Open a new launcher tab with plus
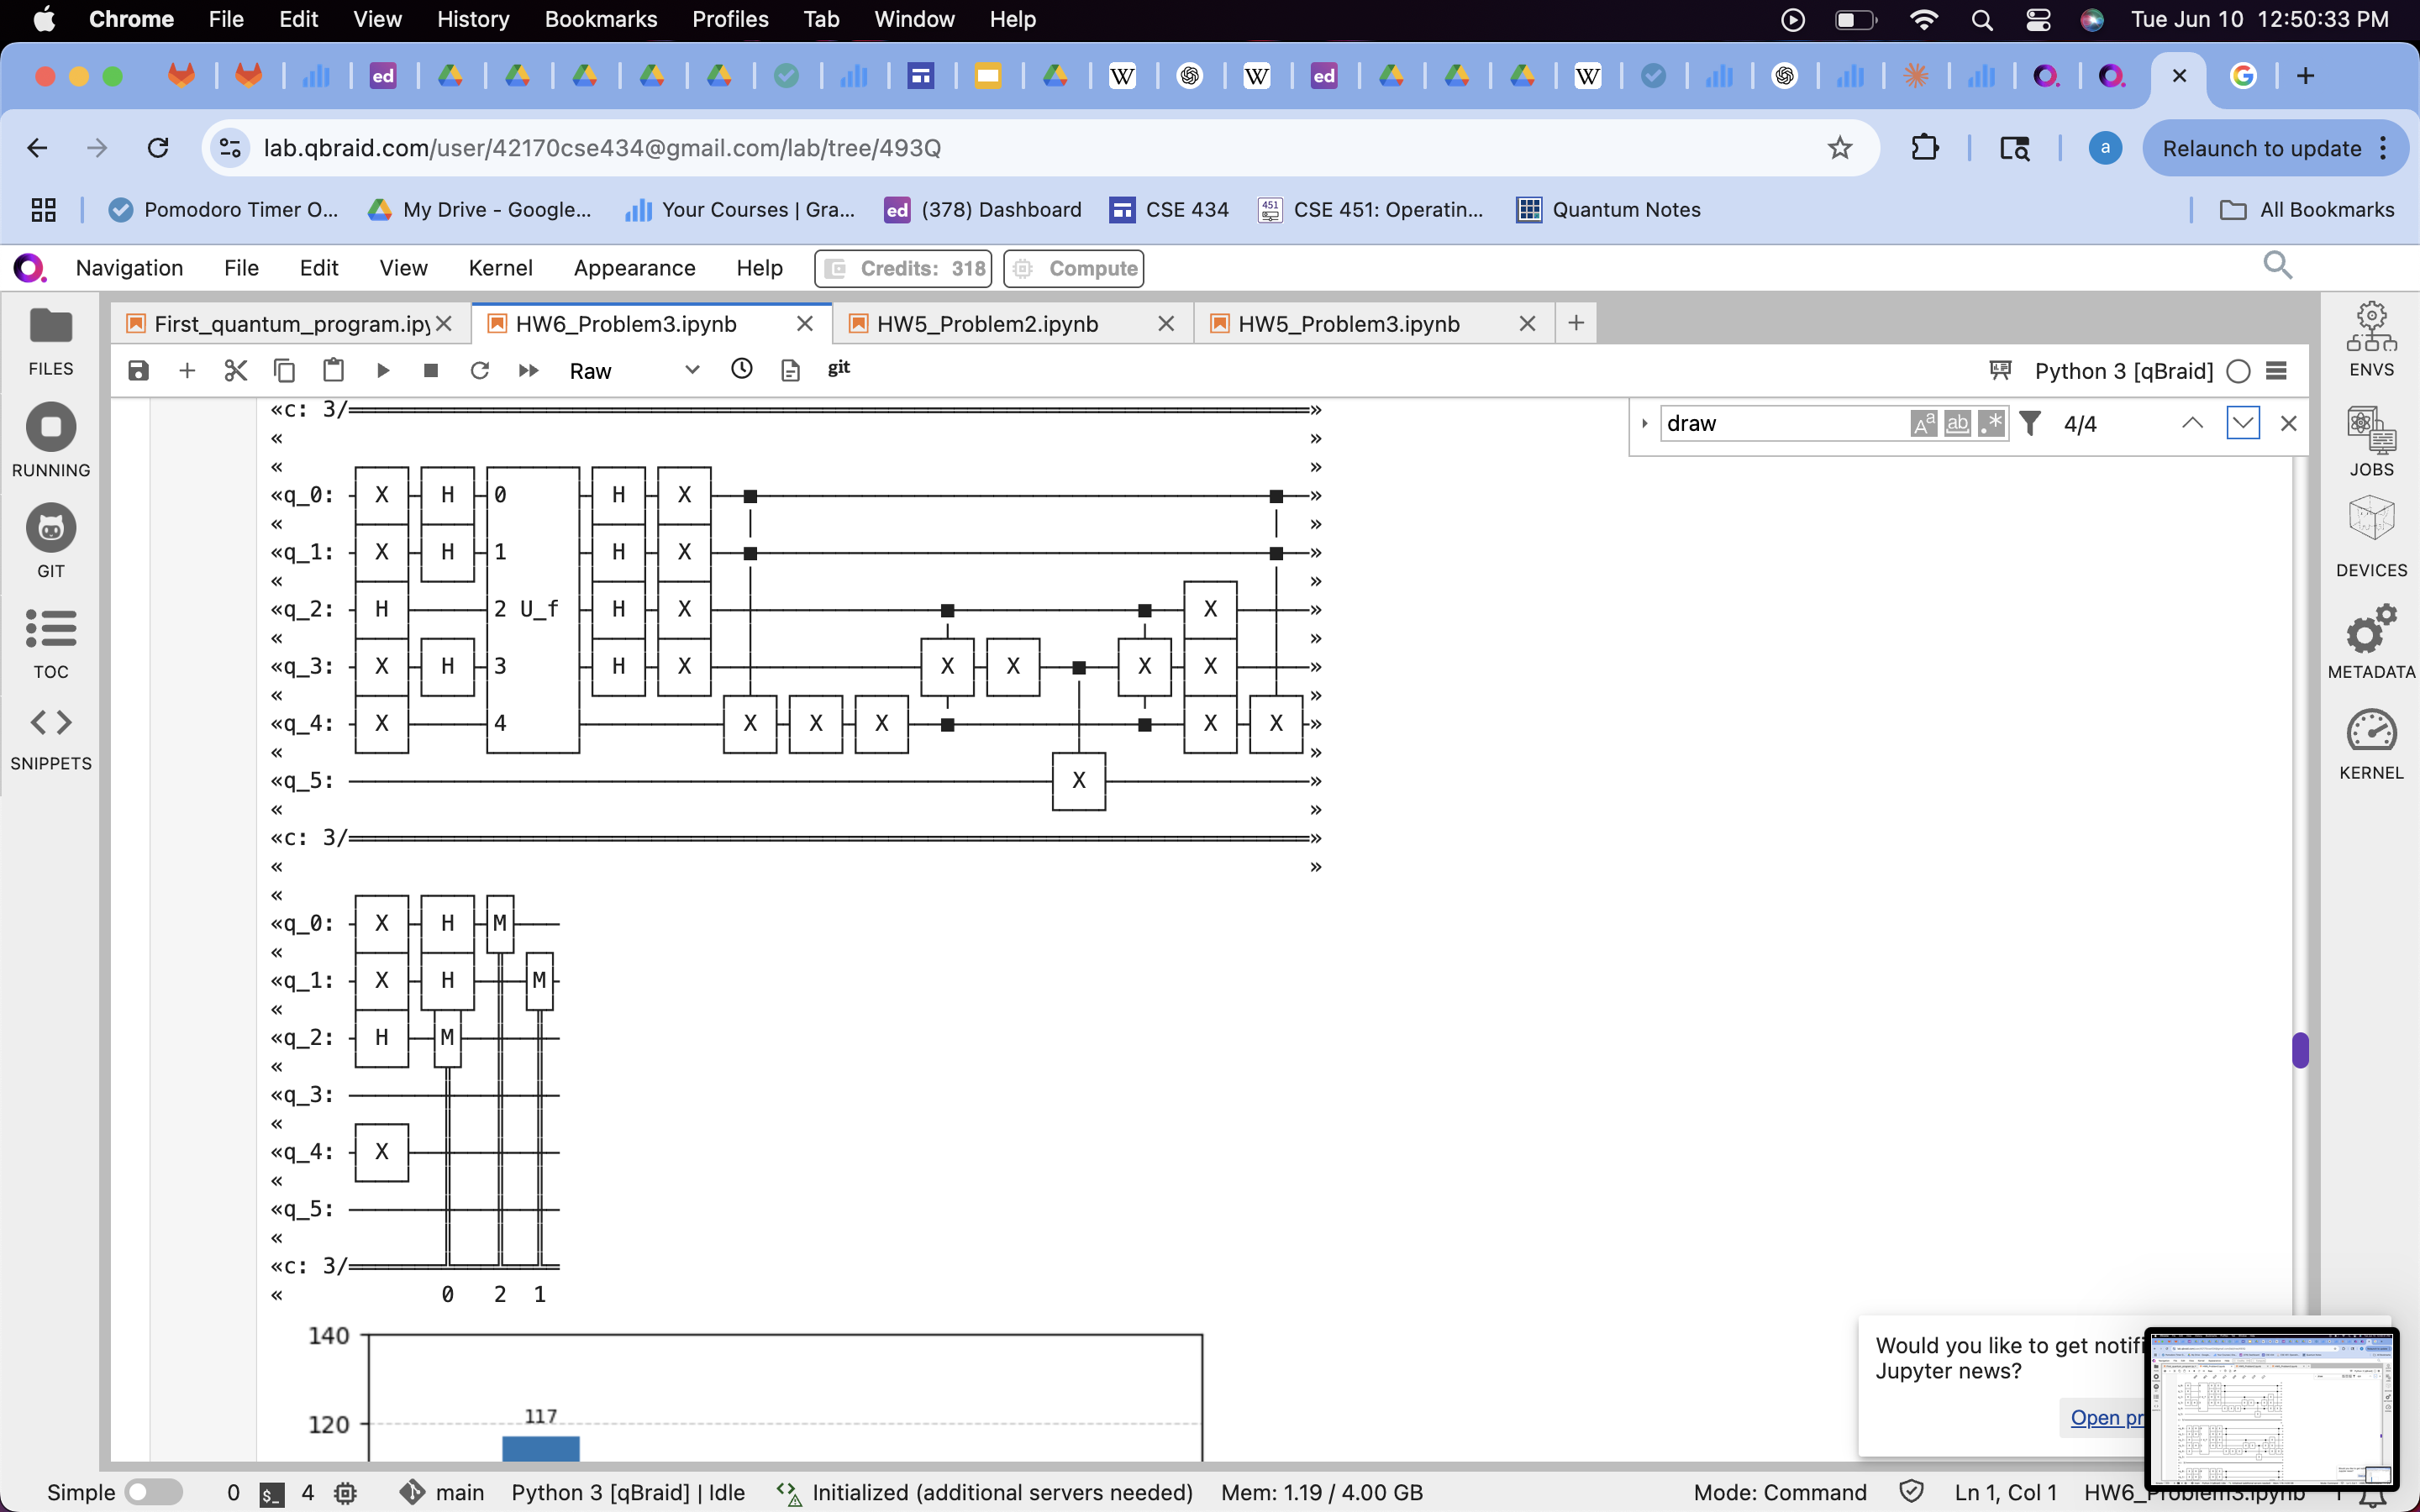Image resolution: width=2420 pixels, height=1512 pixels. [x=1576, y=323]
